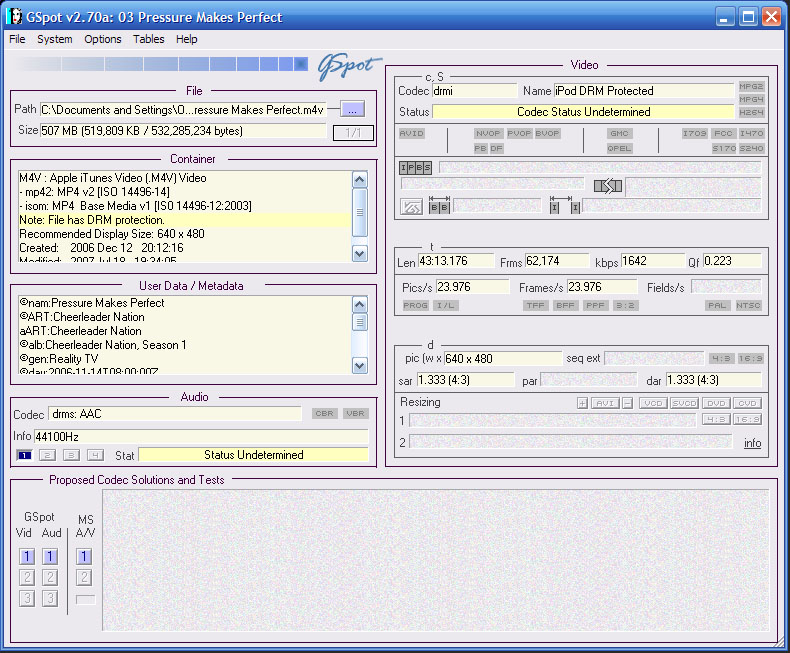Viewport: 790px width, 653px height.
Task: Click the NTSC indicator
Action: click(748, 306)
